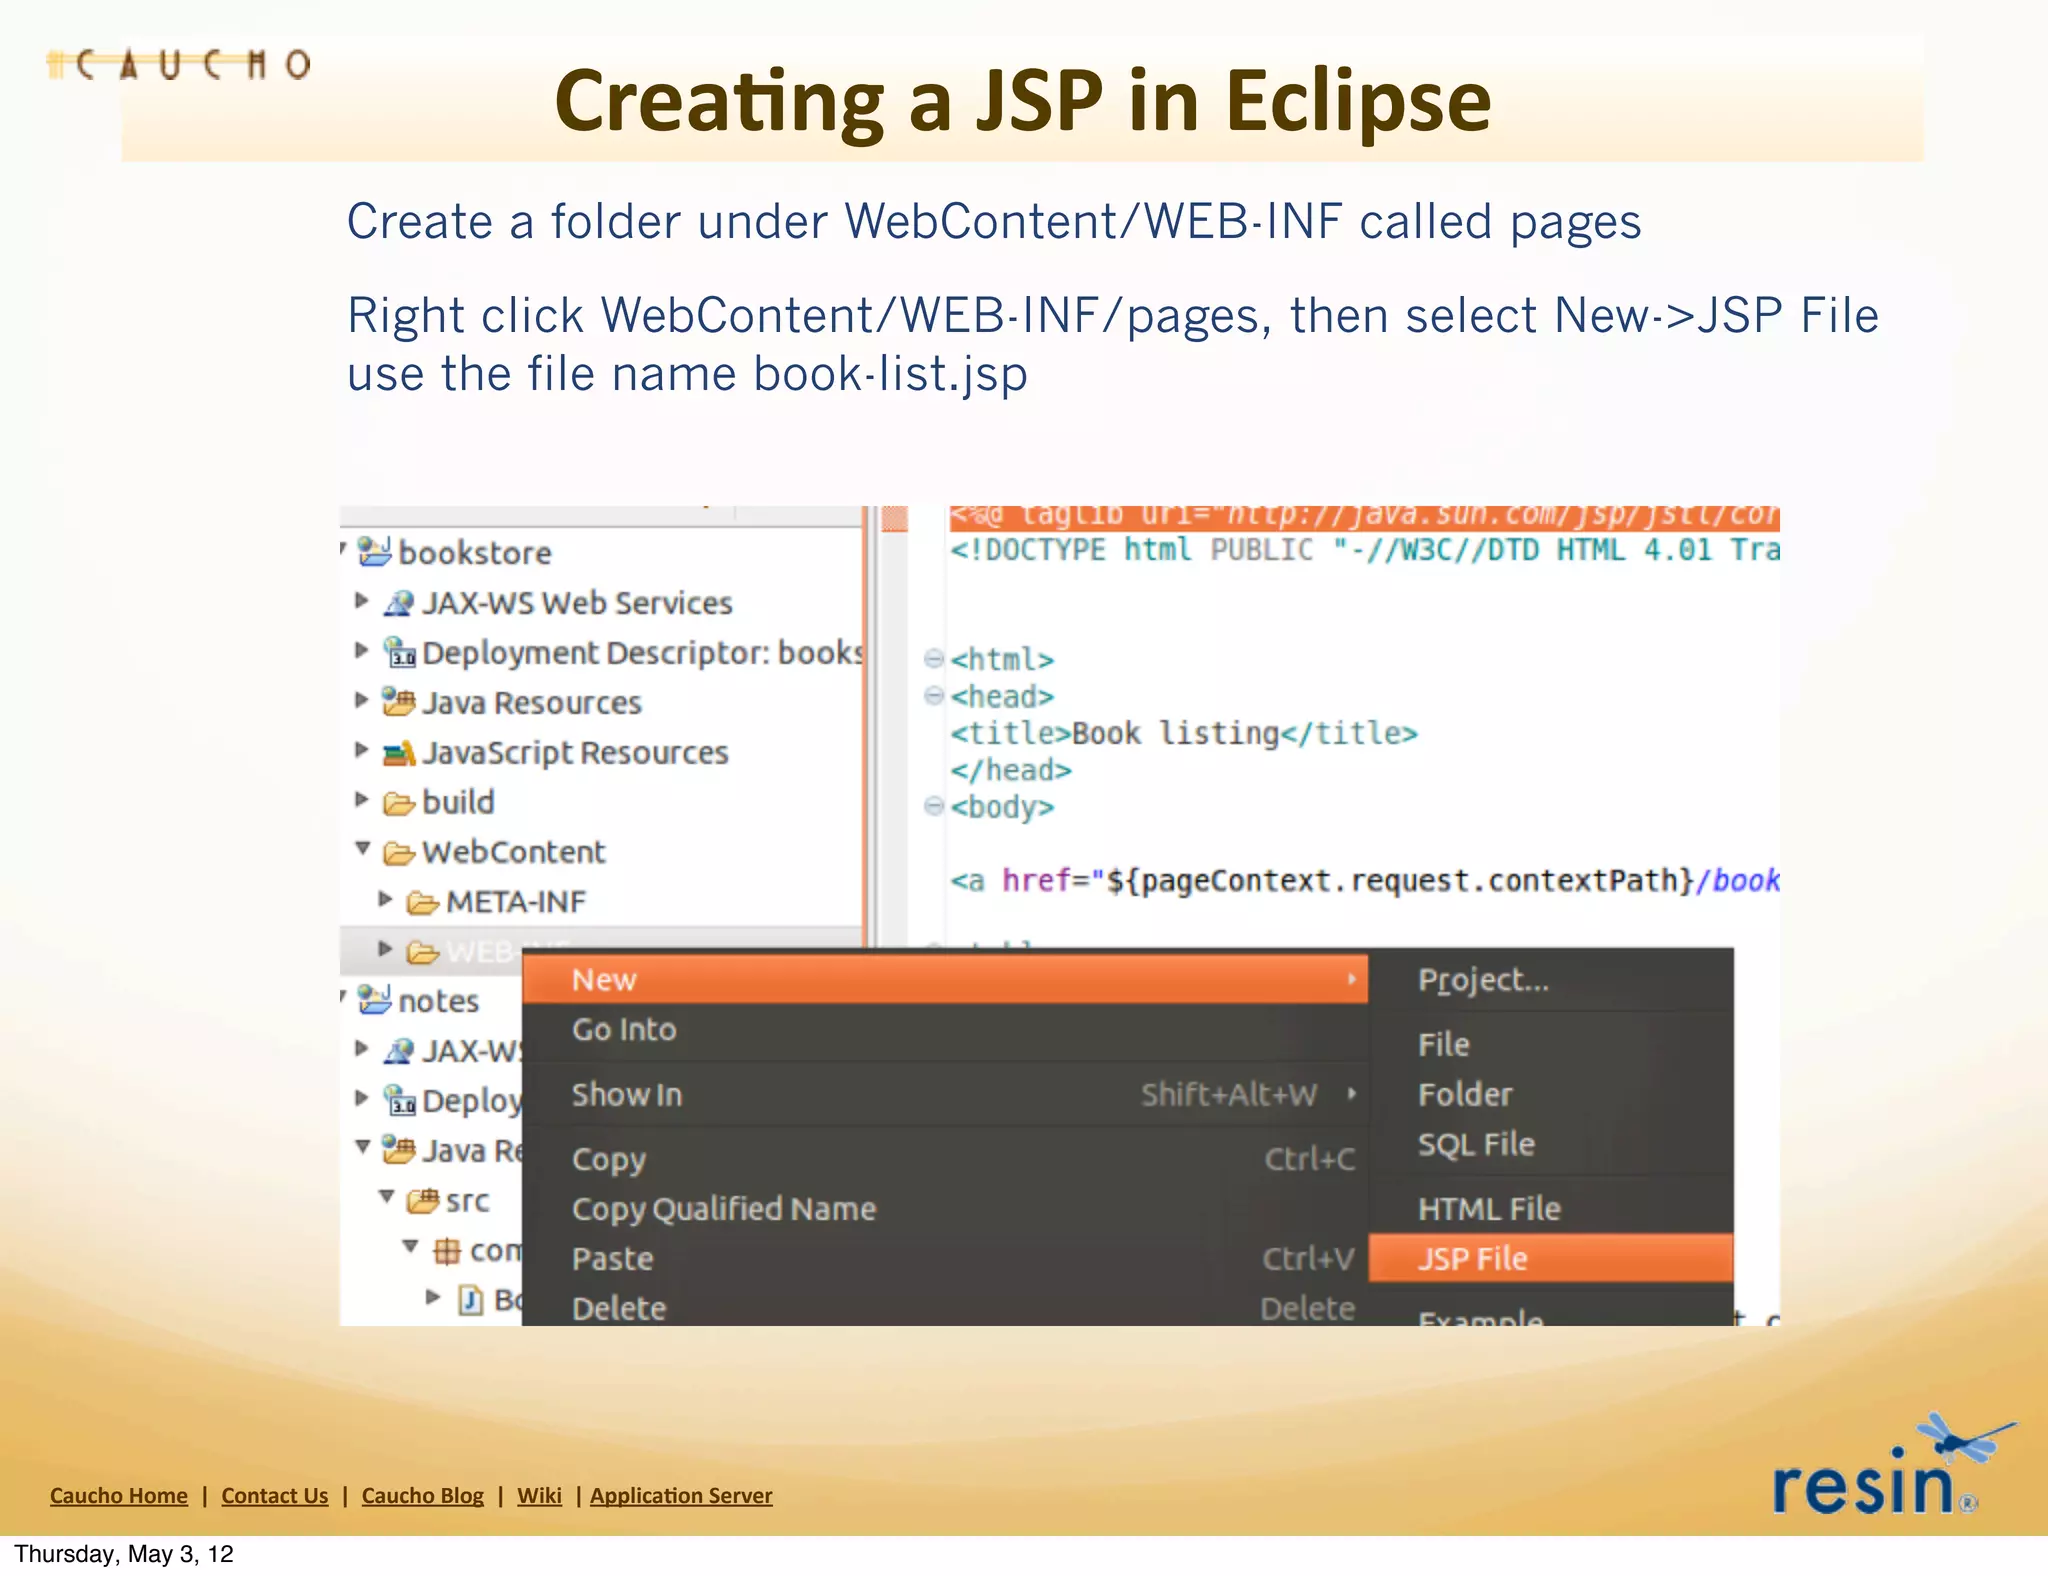Open the Application Server link
Screen dimensions: 2048x1576
click(680, 1495)
